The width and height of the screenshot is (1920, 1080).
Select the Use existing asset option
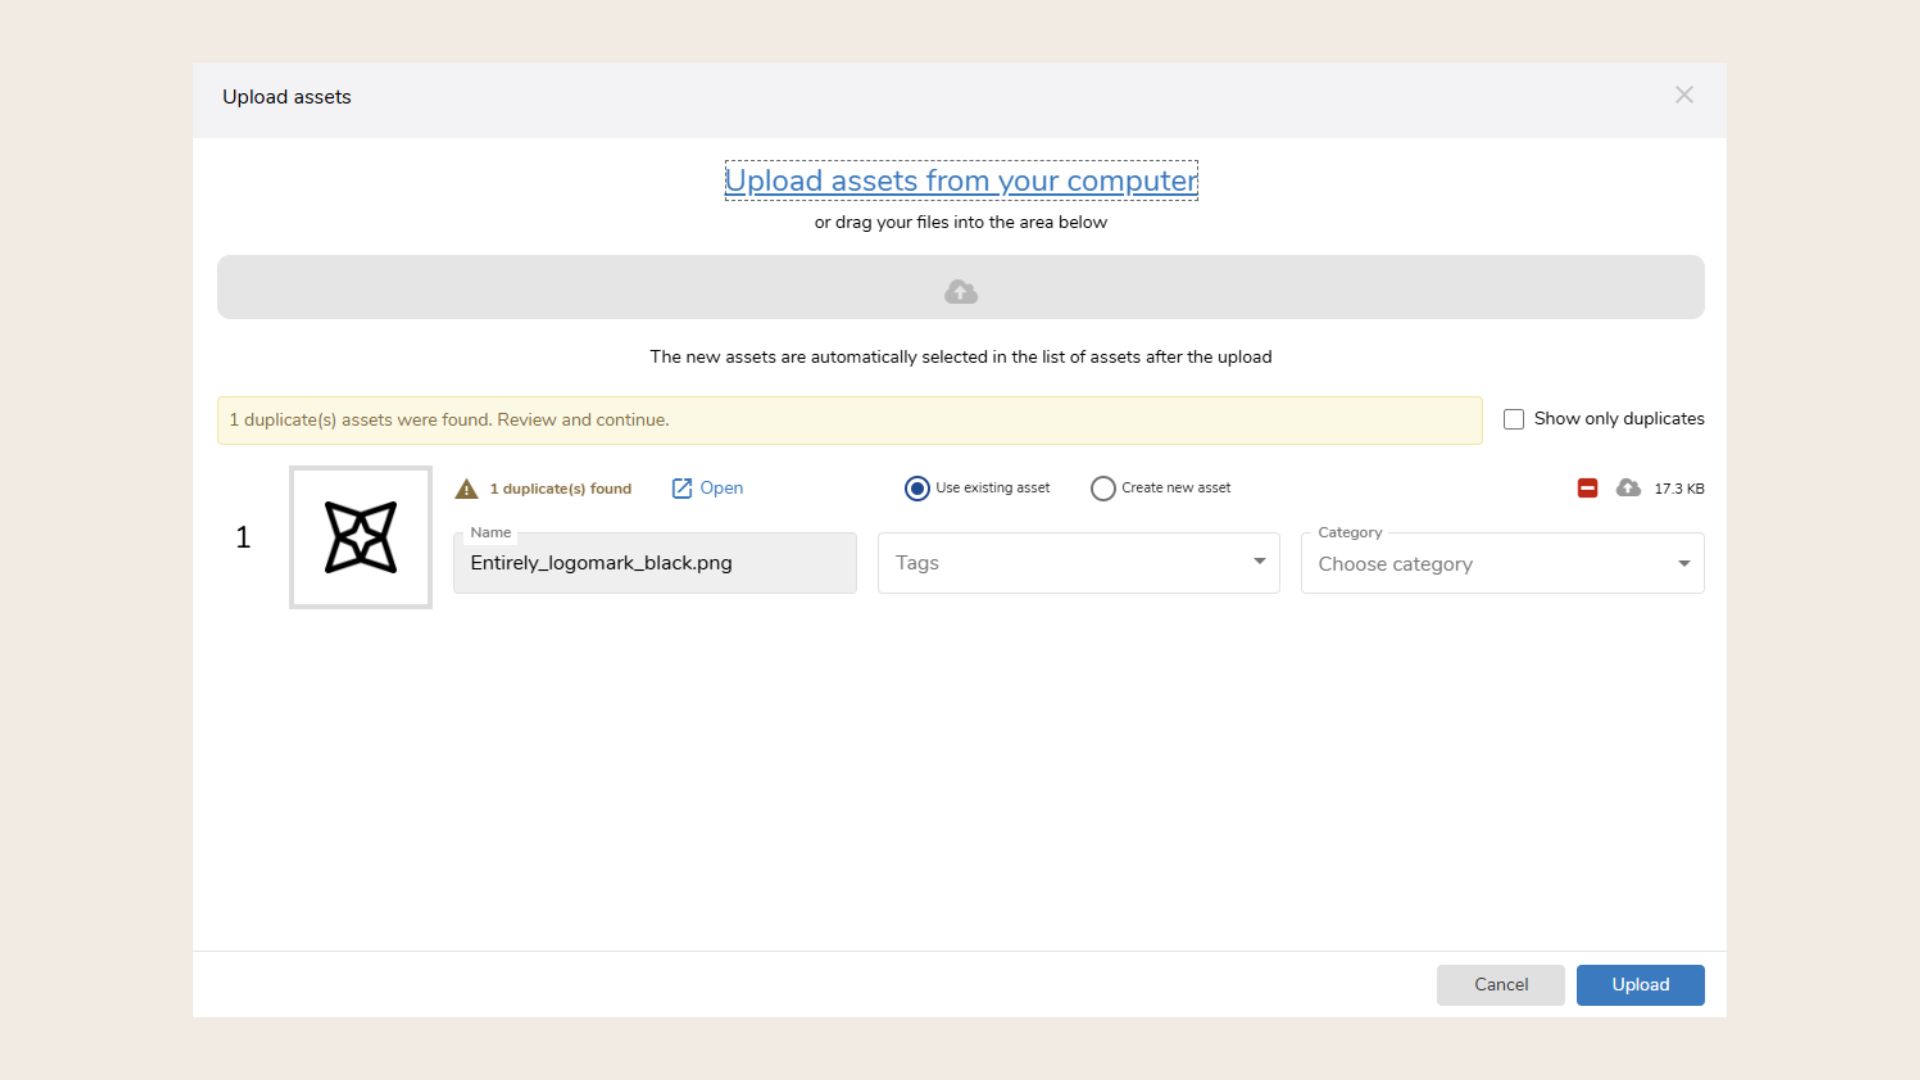coord(916,488)
